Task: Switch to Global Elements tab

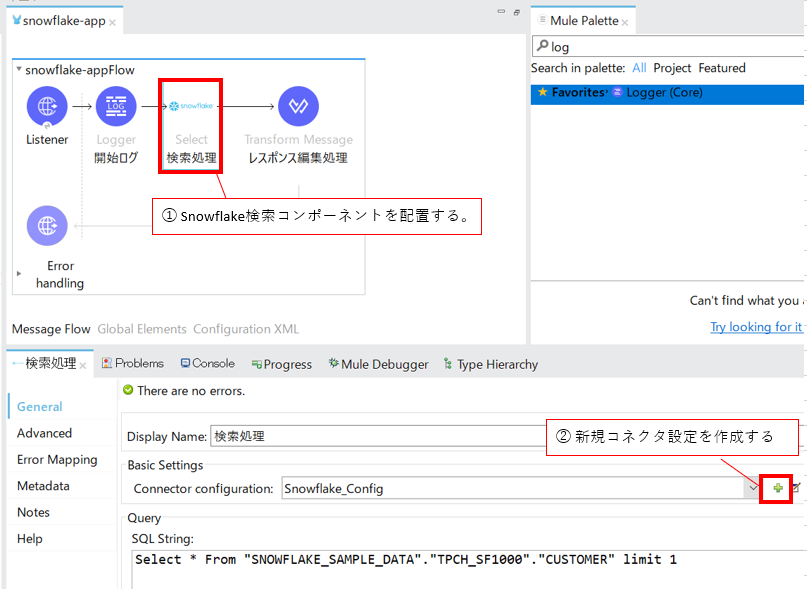Action: coord(141,329)
